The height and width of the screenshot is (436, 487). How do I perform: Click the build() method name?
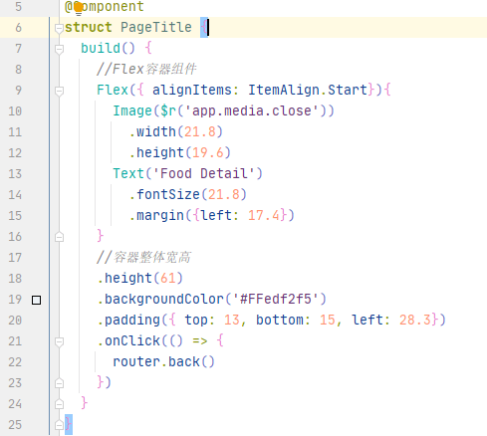(100, 48)
